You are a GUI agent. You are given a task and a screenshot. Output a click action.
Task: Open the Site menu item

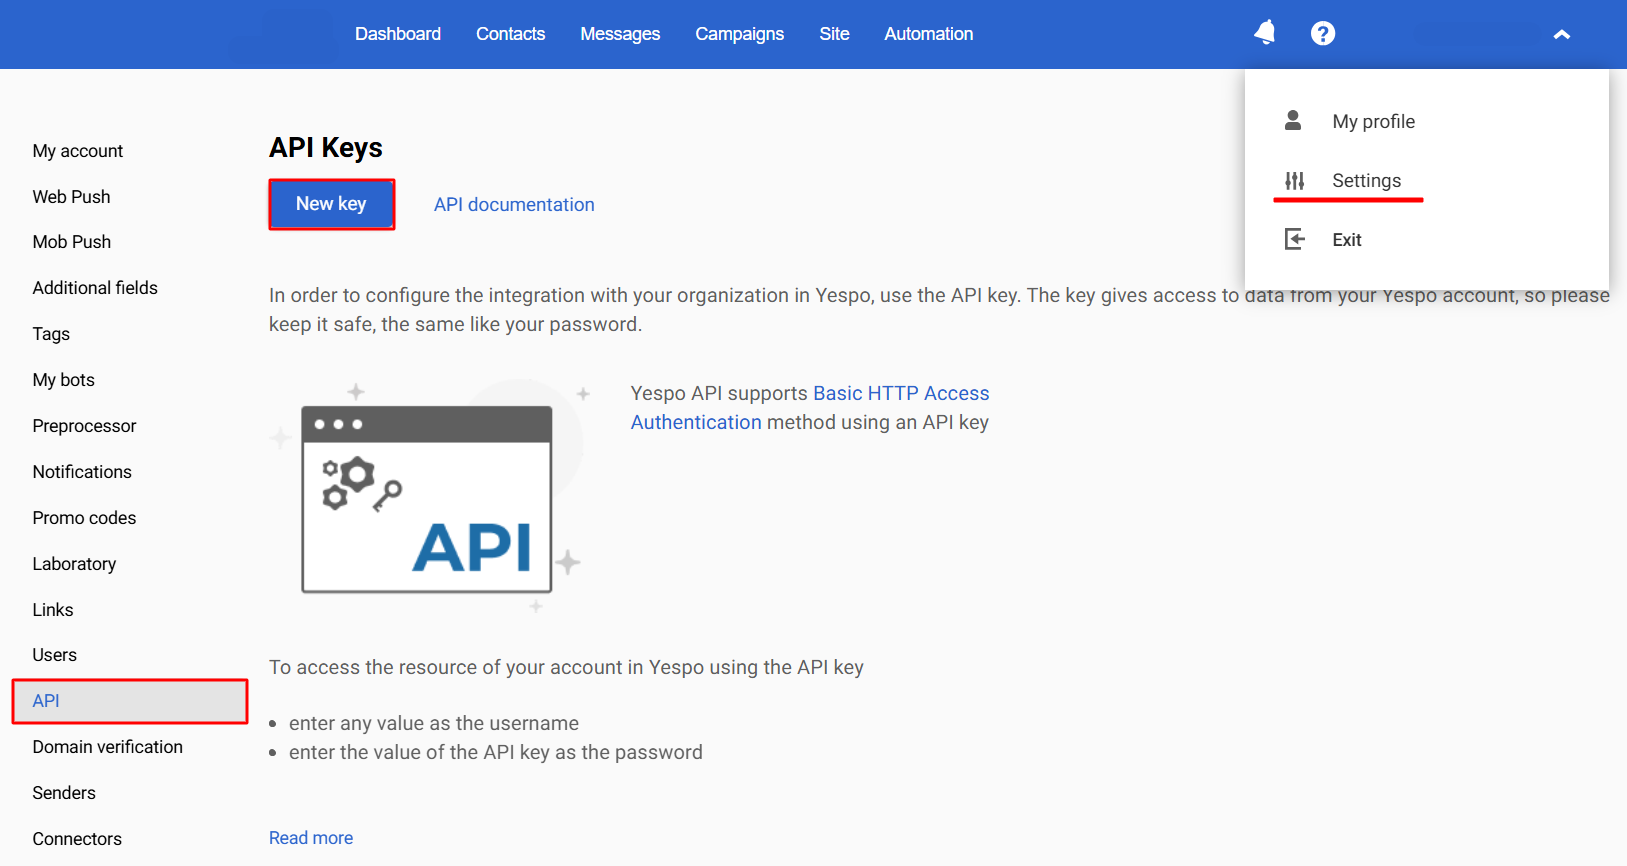coord(834,34)
